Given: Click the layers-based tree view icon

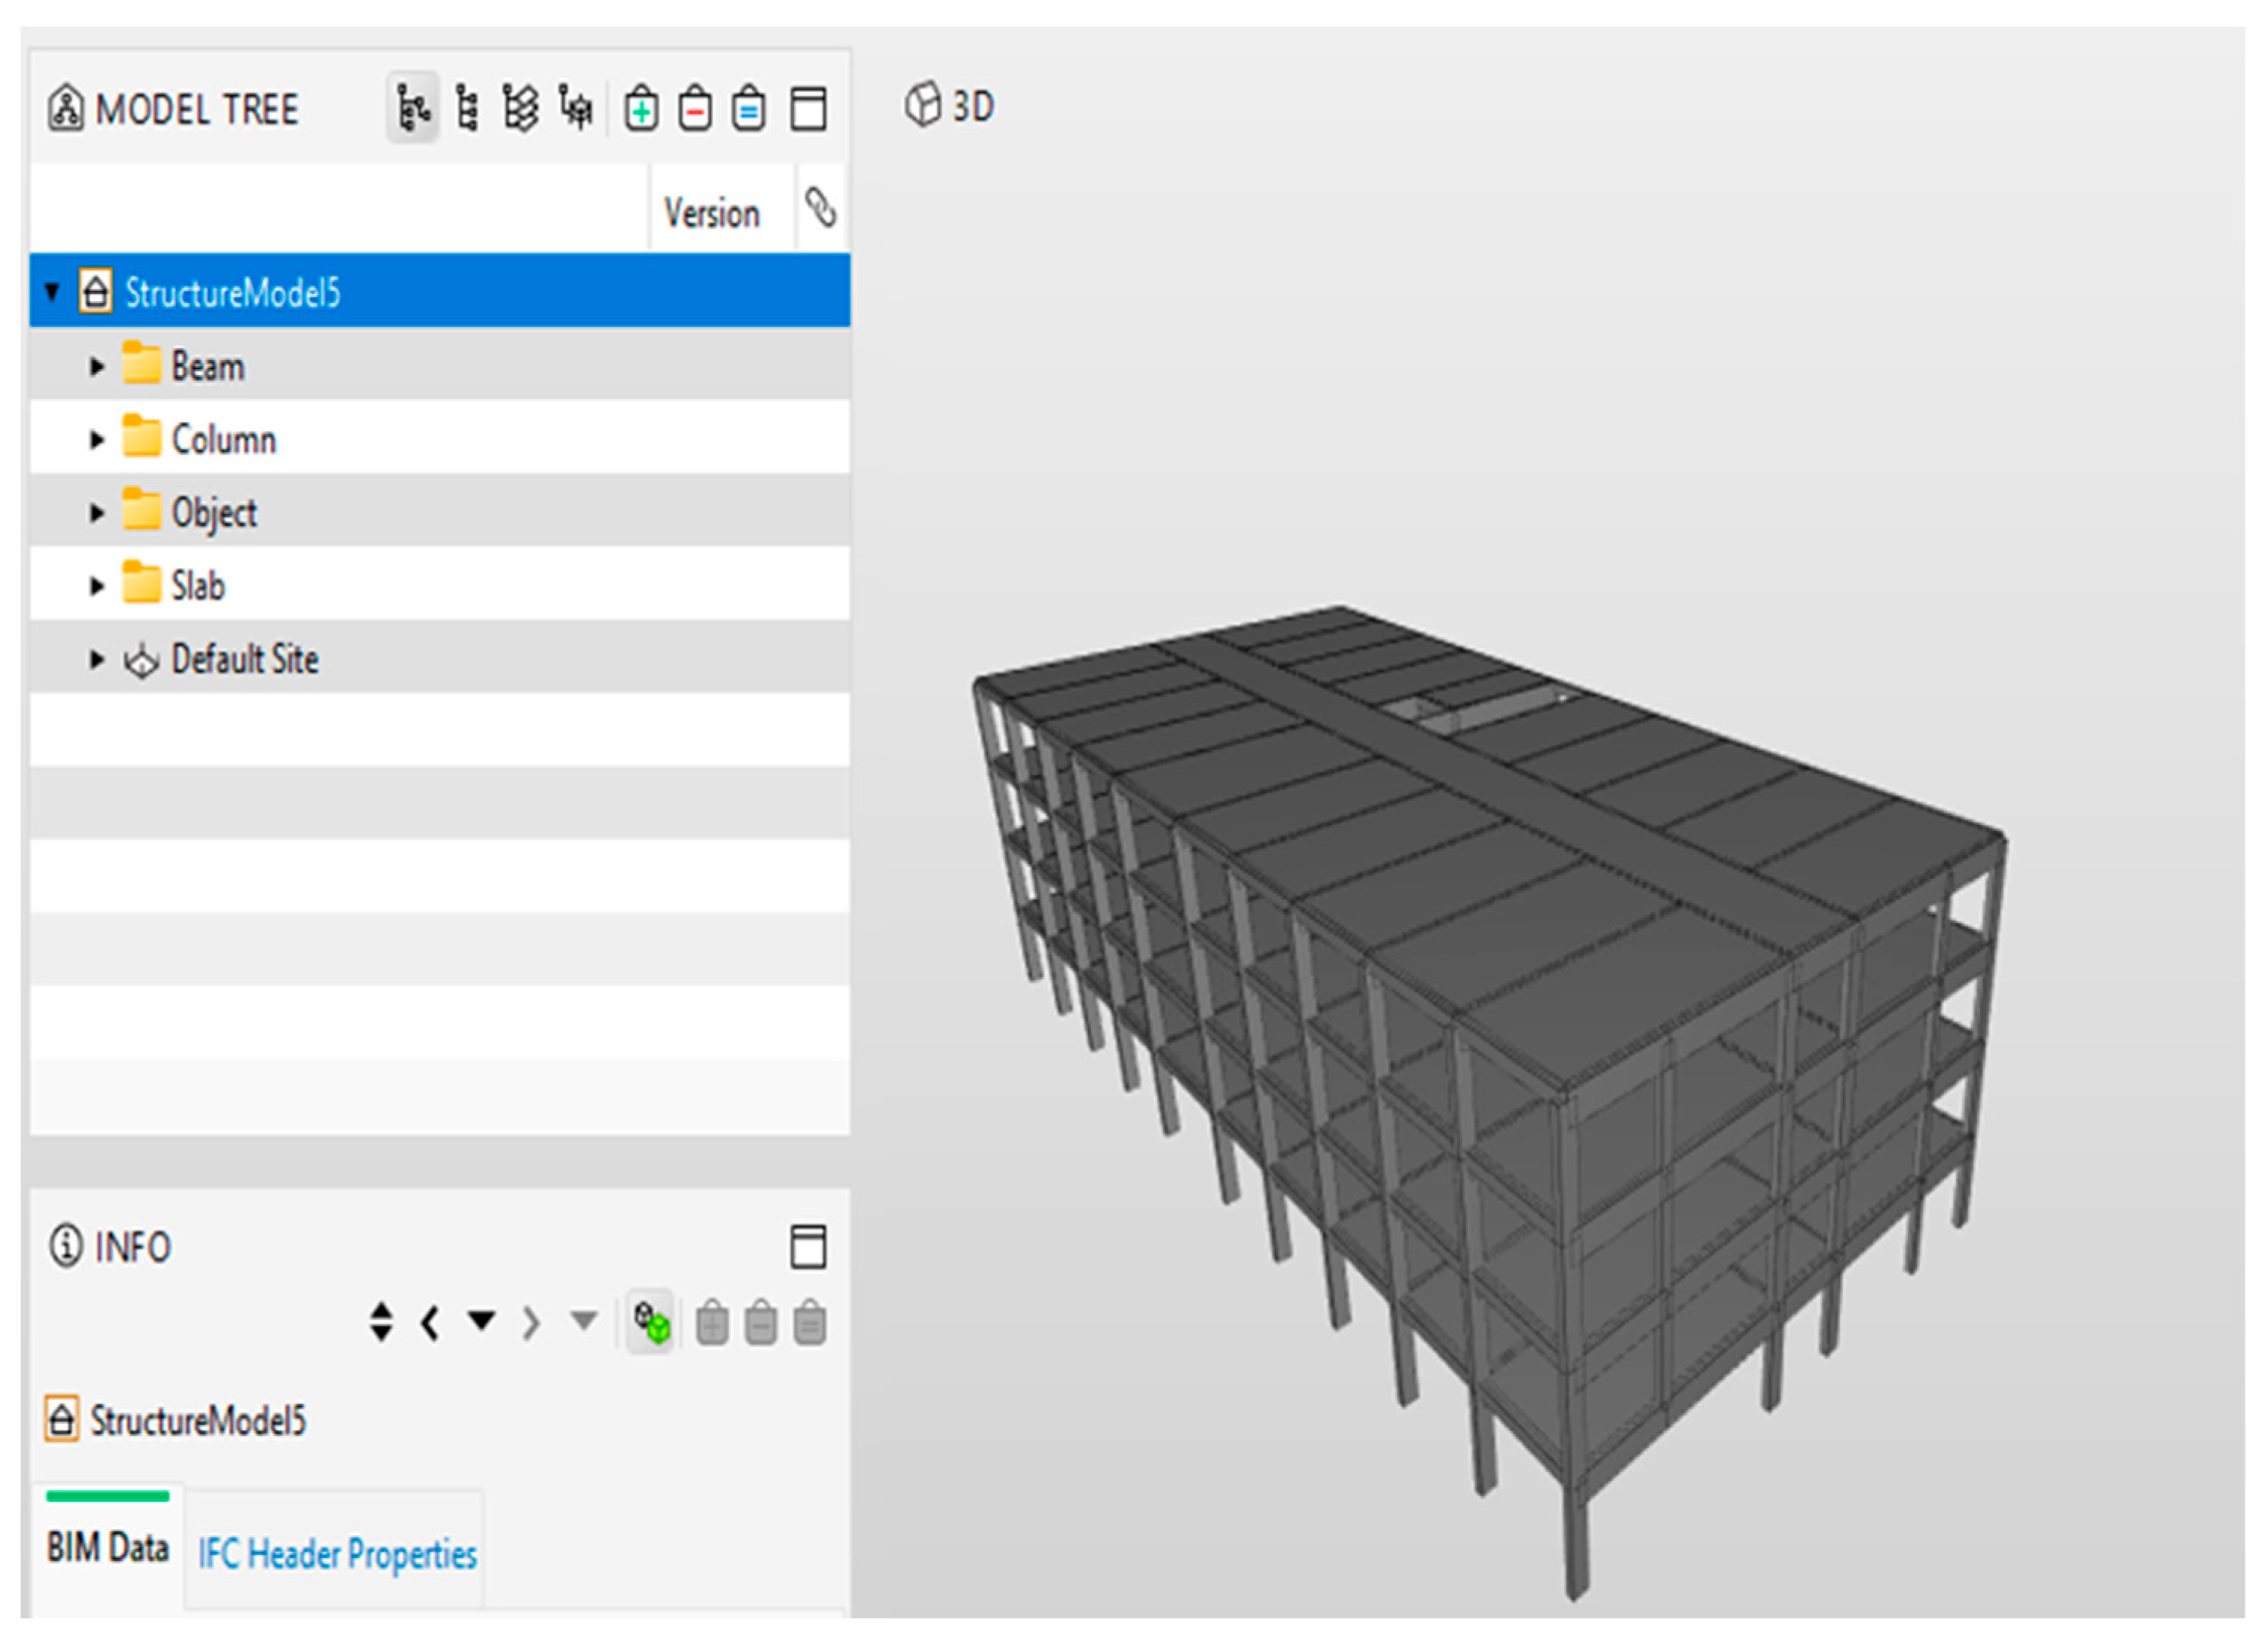Looking at the screenshot, I should 520,107.
